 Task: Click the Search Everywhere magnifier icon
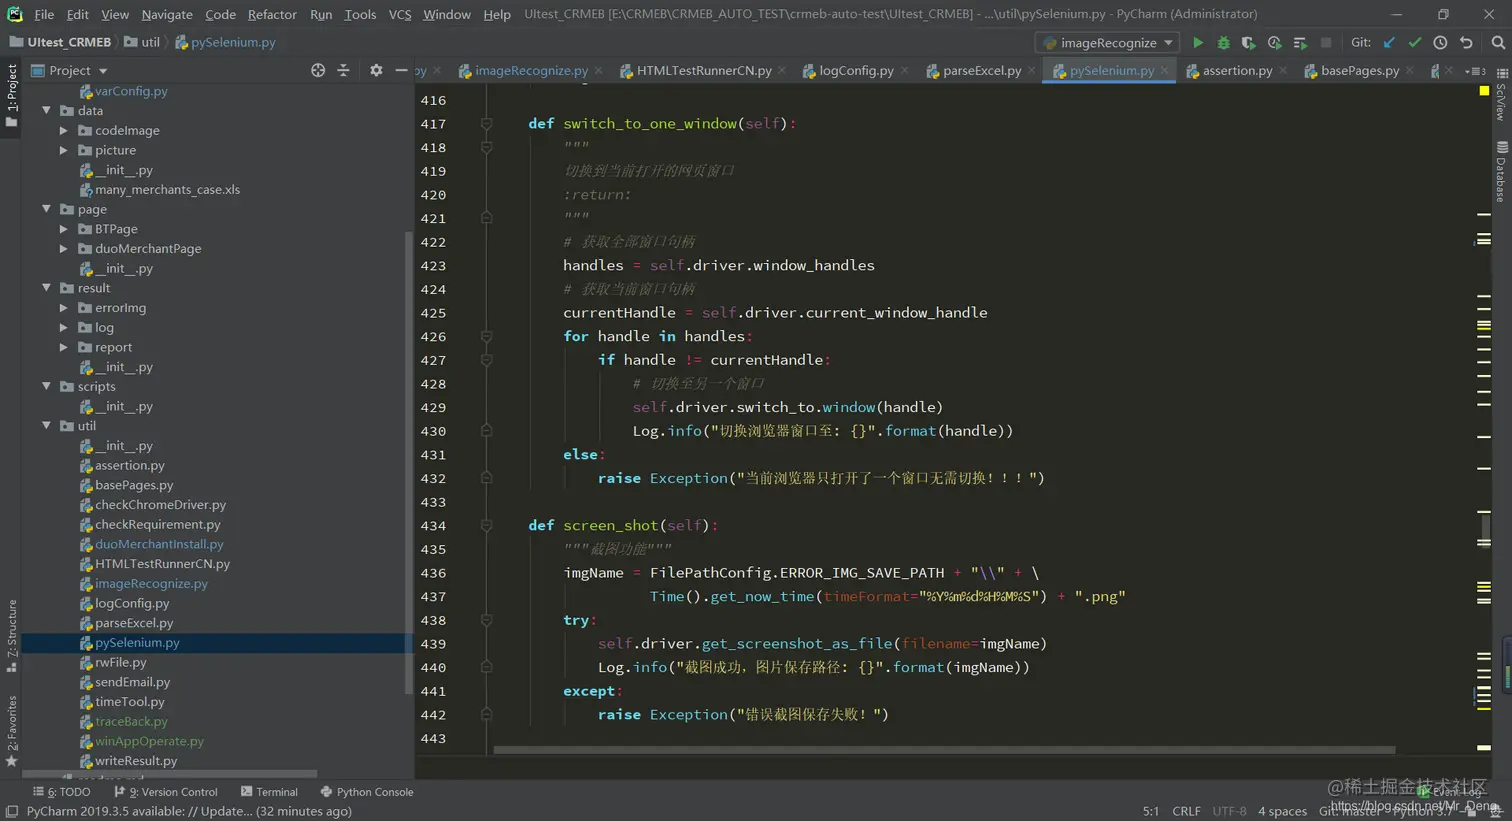(1497, 43)
